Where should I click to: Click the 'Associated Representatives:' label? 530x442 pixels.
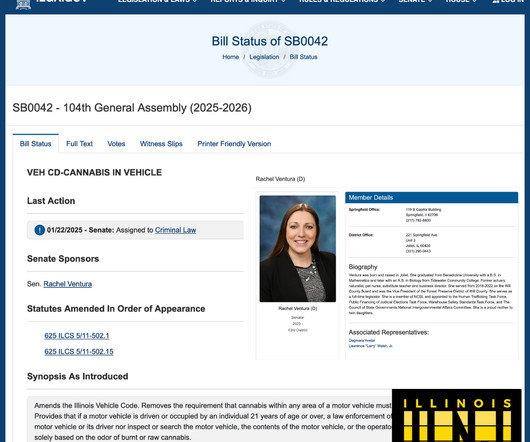389,332
